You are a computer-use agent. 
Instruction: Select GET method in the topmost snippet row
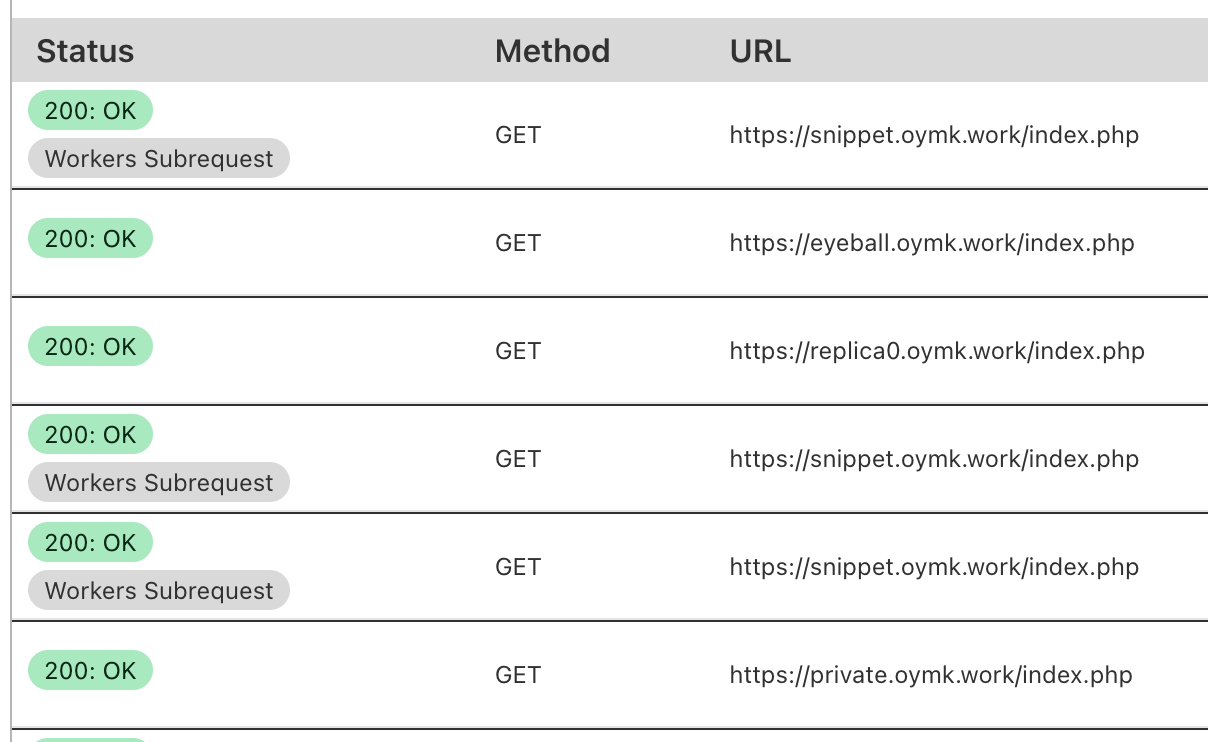(518, 135)
